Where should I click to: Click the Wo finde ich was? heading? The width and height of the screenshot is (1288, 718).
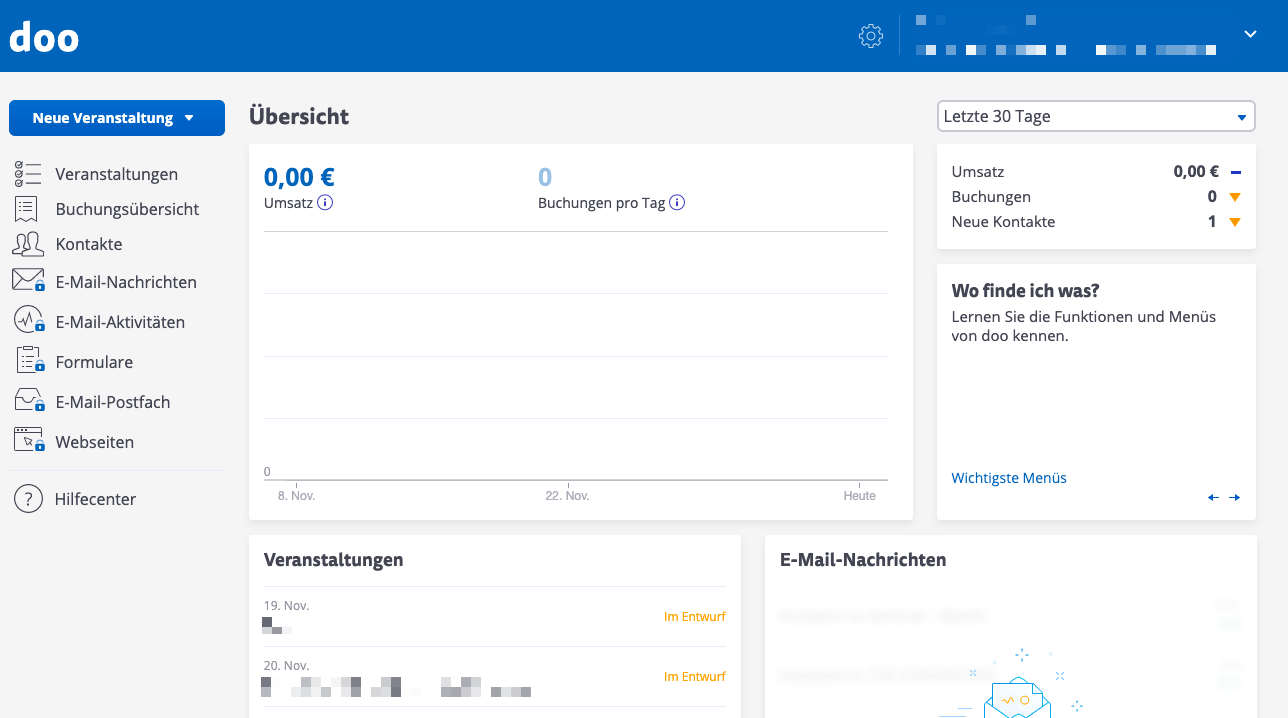[x=1026, y=291]
